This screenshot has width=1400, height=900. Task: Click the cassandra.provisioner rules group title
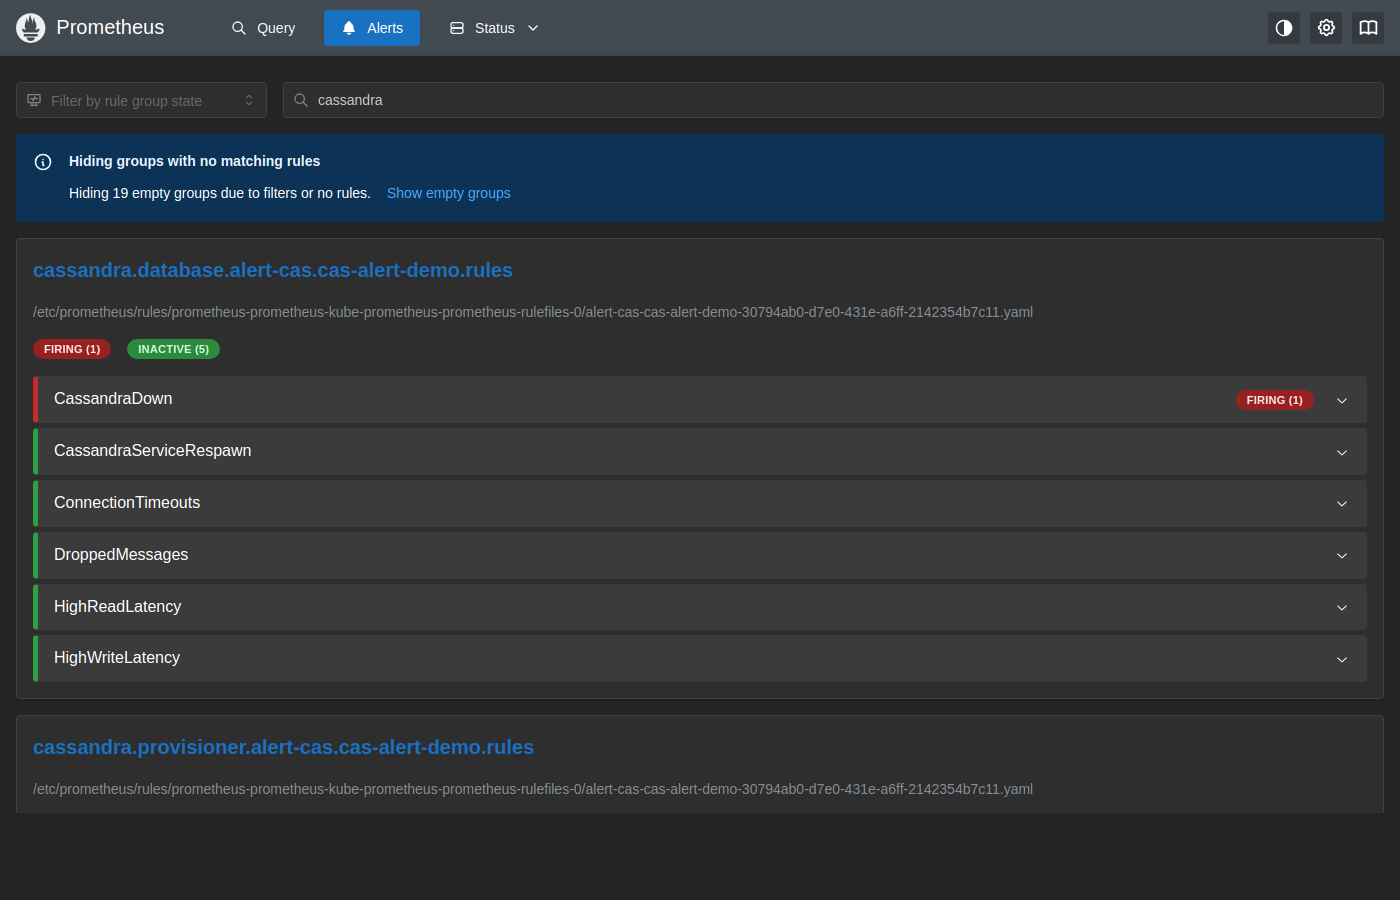[x=283, y=747]
